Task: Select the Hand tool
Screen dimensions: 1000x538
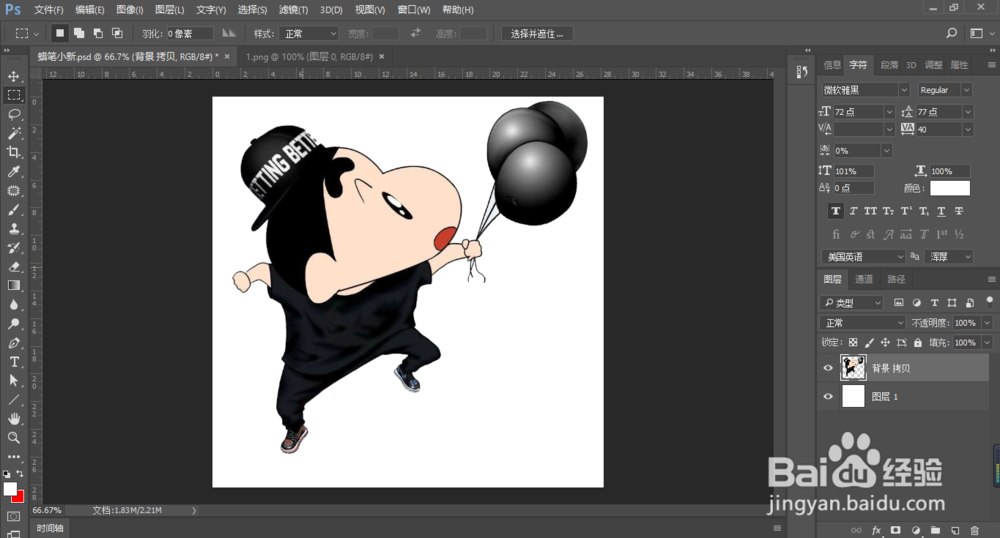Action: (x=13, y=419)
